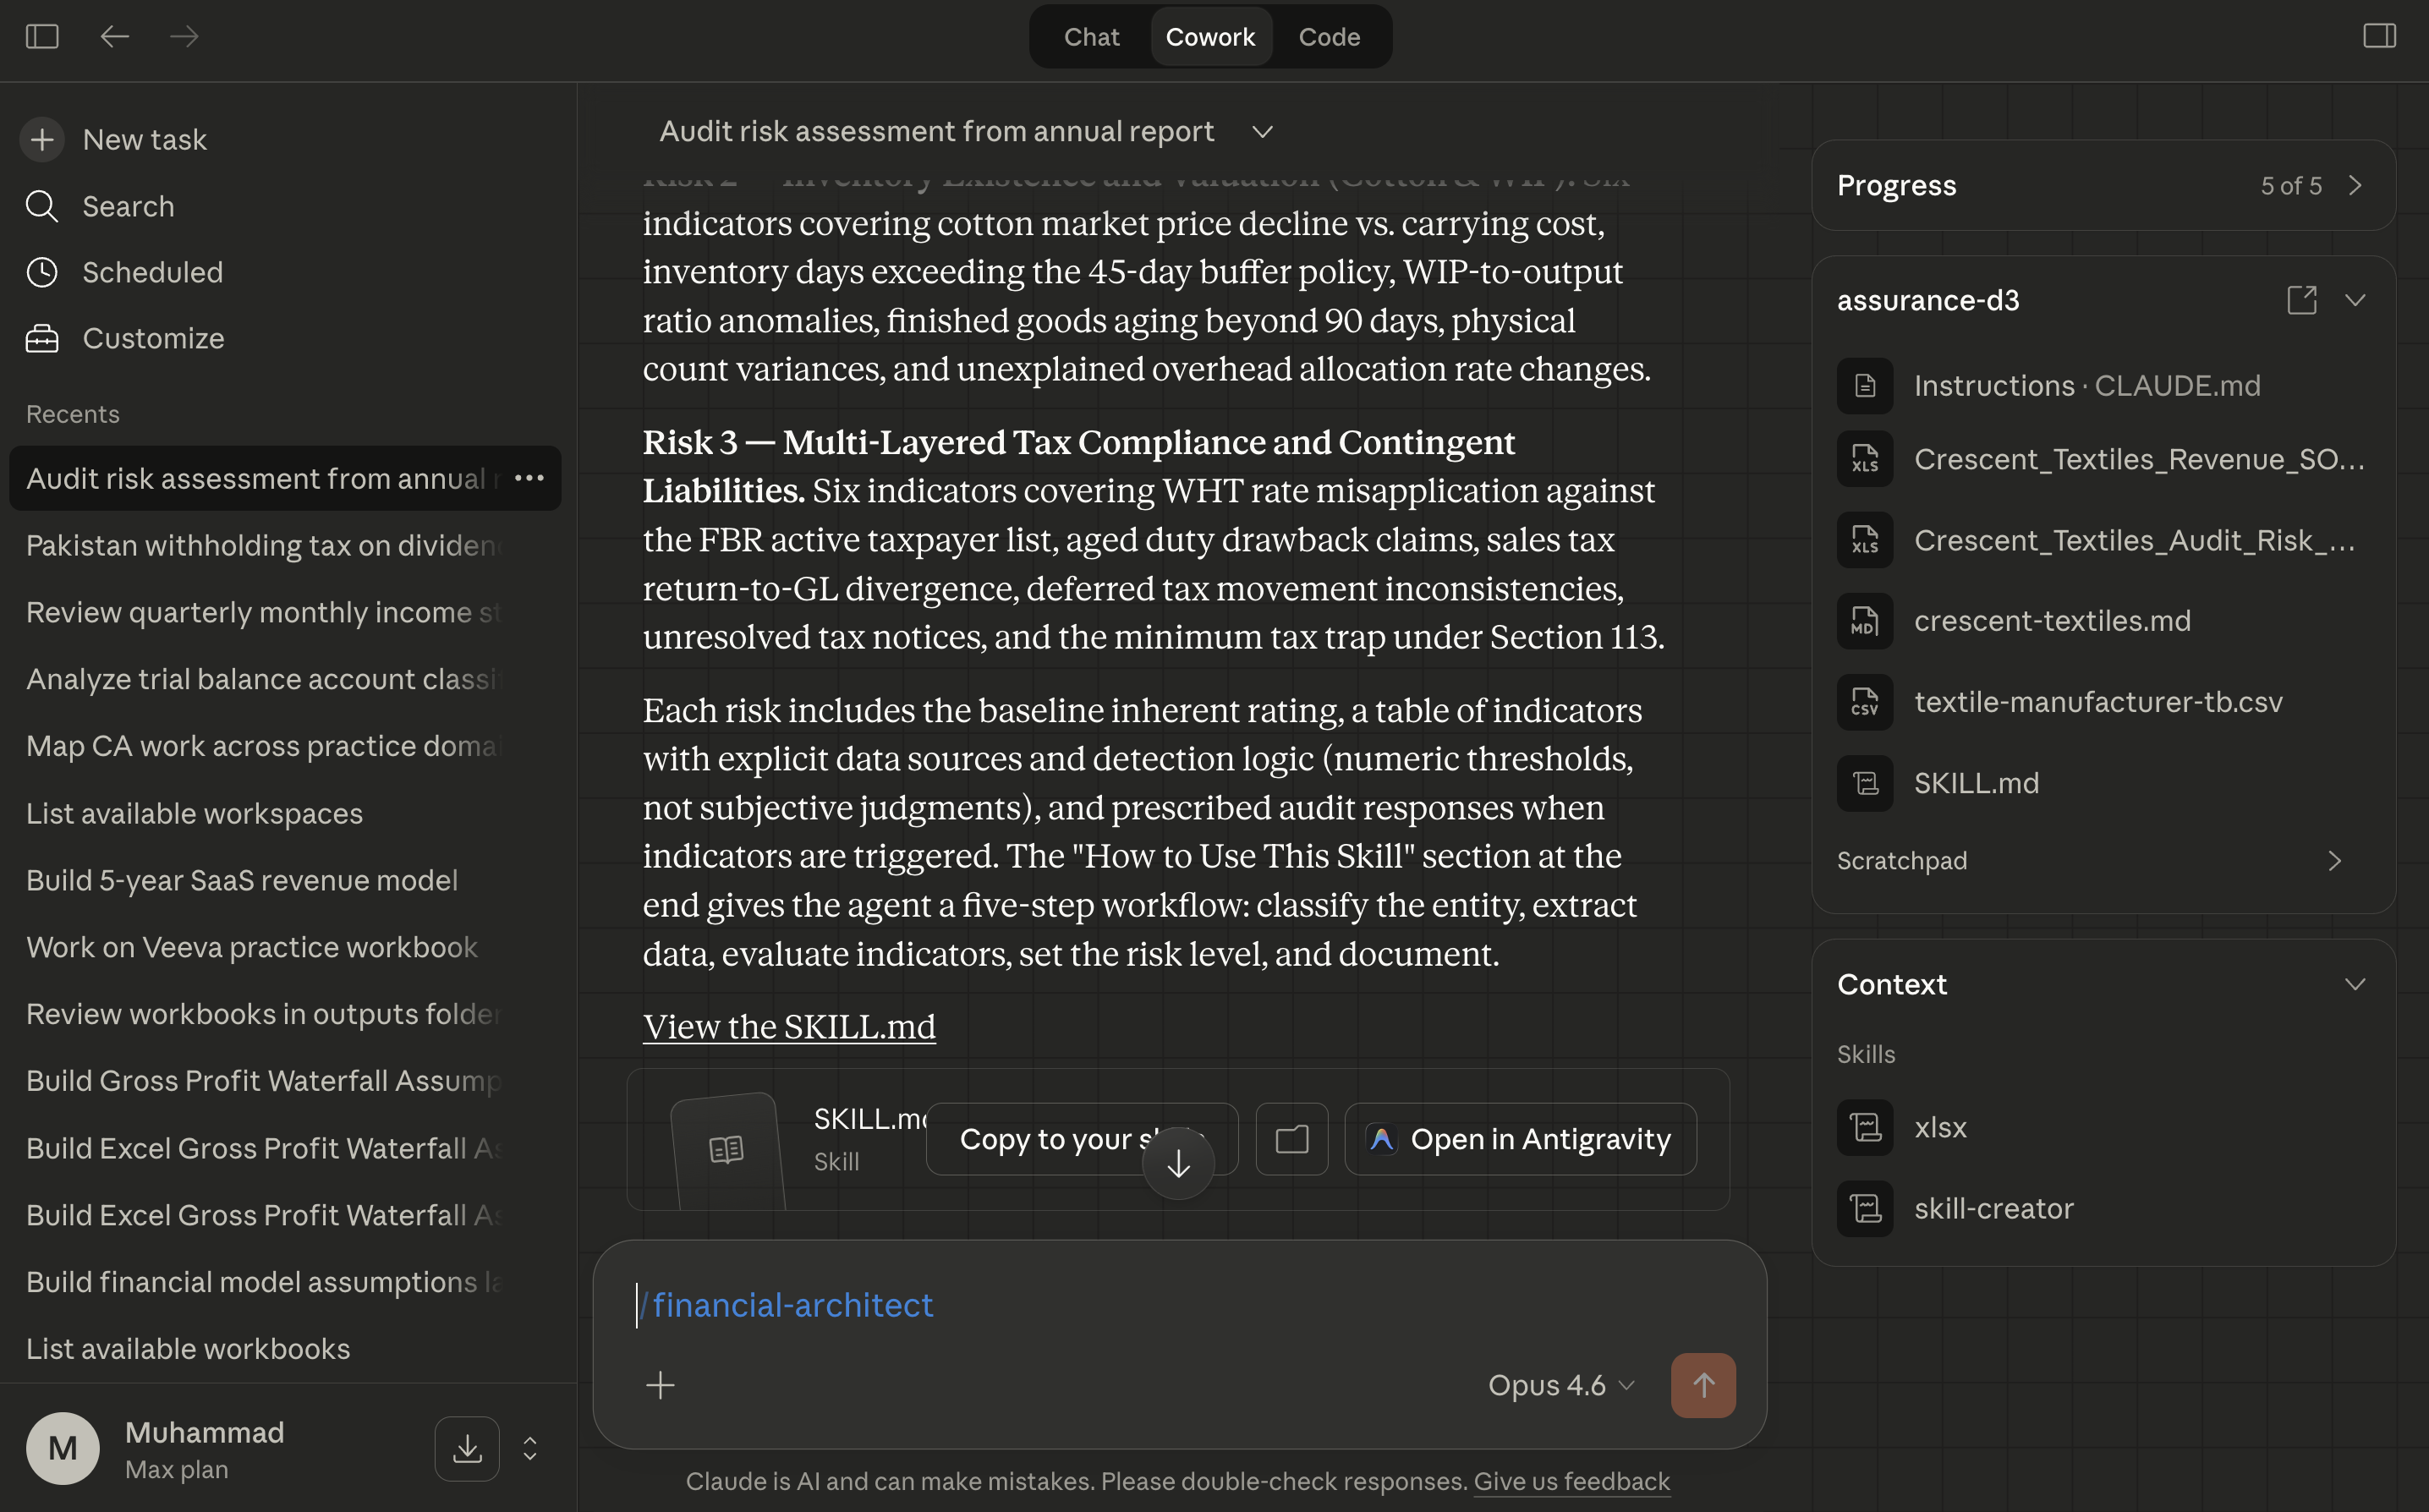Viewport: 2429px width, 1512px height.
Task: Open Scheduled tasks clock icon
Action: [42, 272]
